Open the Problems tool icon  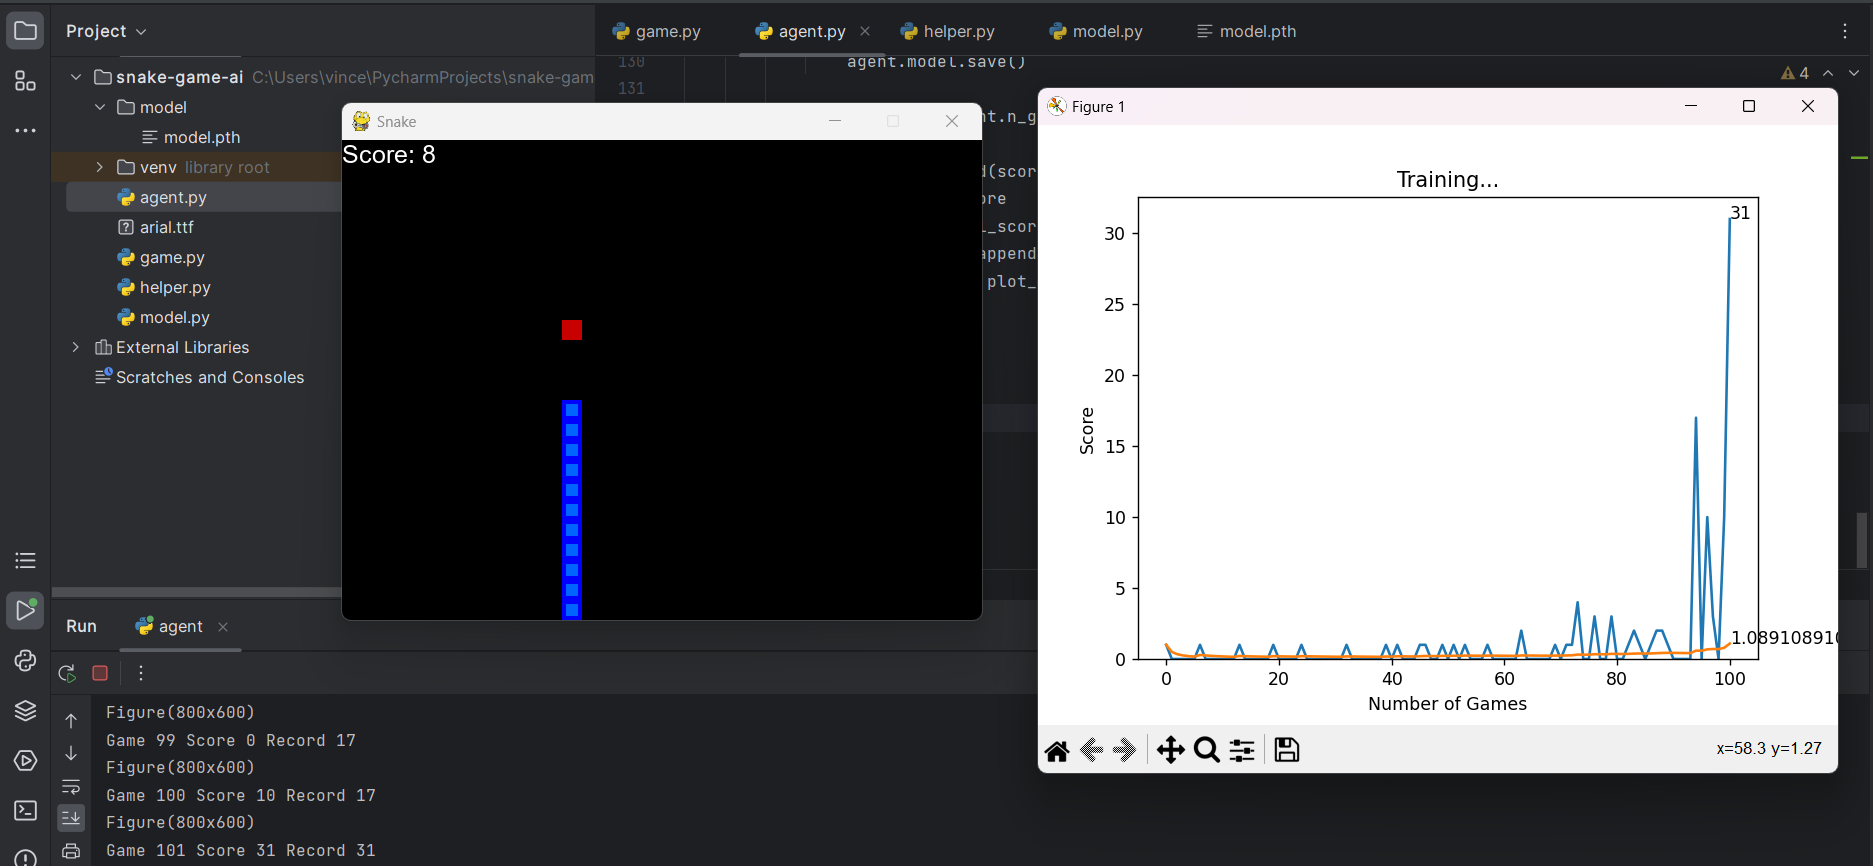click(x=25, y=857)
